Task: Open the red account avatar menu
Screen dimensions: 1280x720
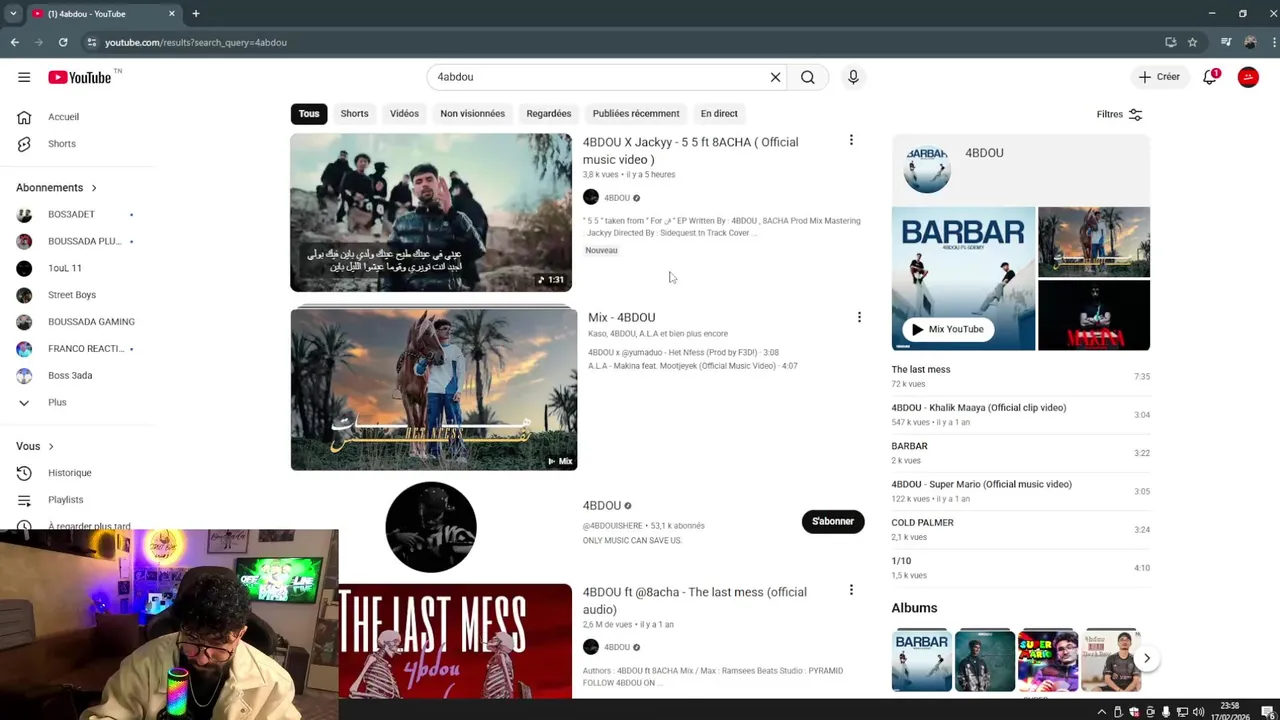Action: click(1248, 77)
